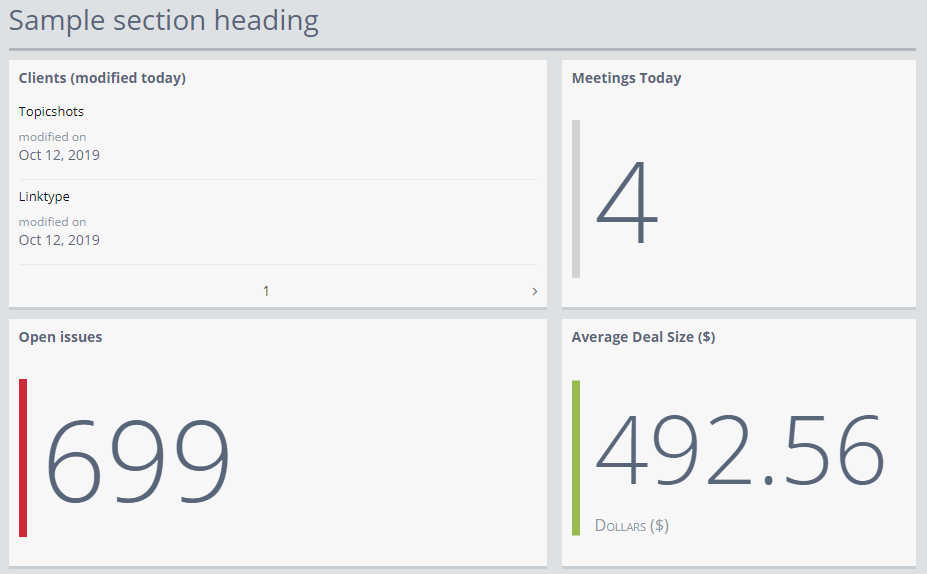Viewport: 927px width, 574px height.
Task: Select page number 1 in pagination
Action: tap(266, 291)
